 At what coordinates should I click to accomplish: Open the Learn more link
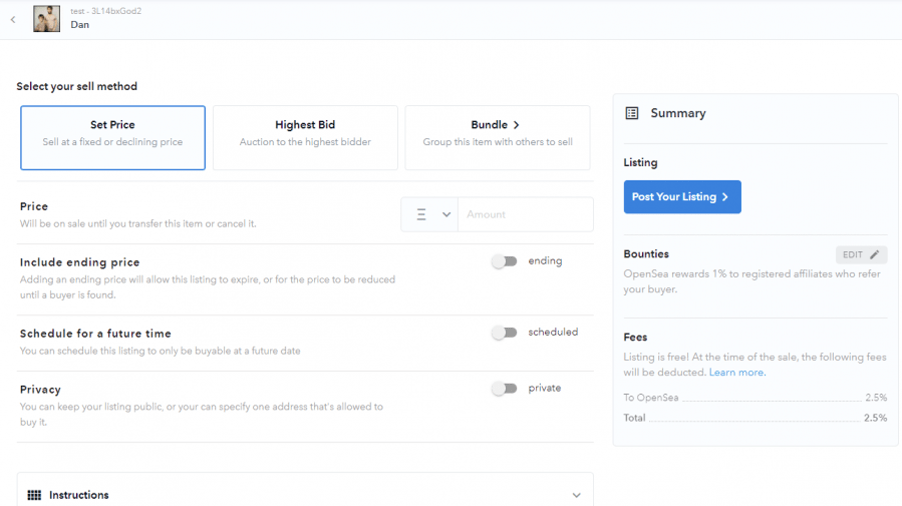737,373
